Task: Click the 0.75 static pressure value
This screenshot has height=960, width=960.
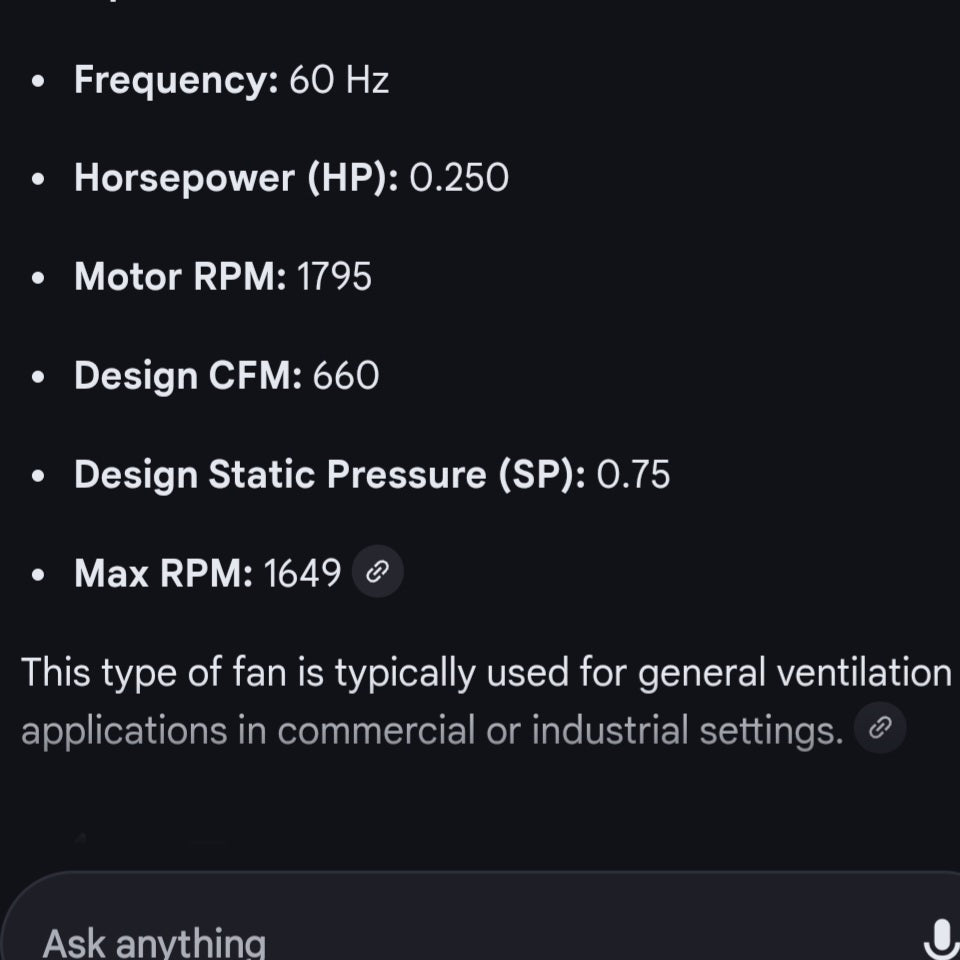Action: pos(633,474)
